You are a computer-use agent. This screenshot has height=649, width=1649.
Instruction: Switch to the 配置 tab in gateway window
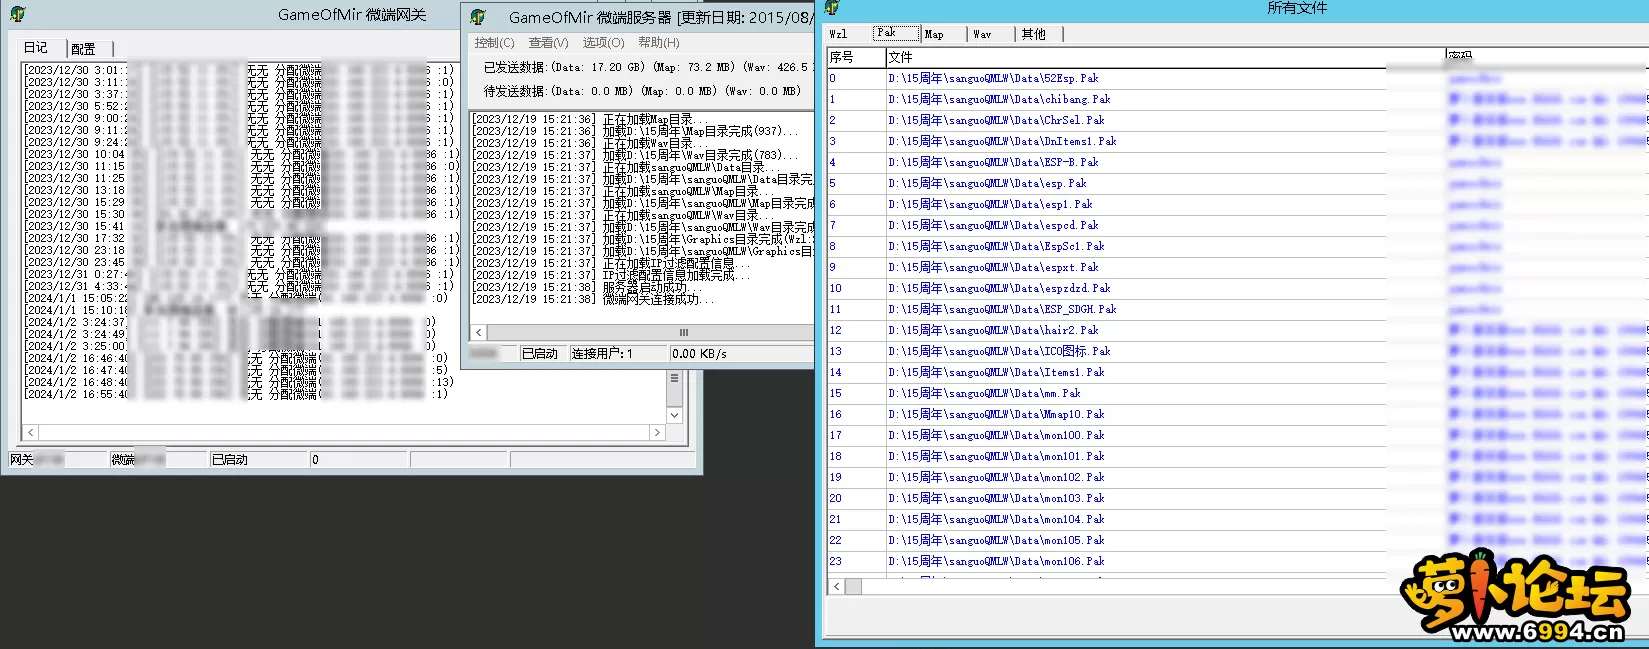pyautogui.click(x=84, y=49)
